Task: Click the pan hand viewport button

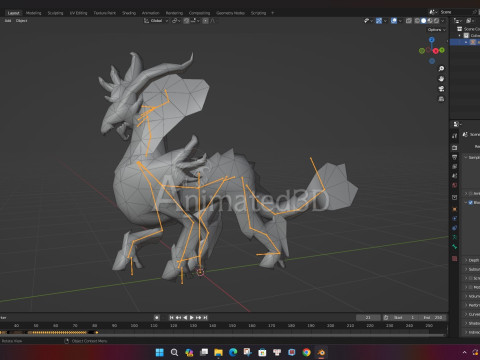Action: 441,79
